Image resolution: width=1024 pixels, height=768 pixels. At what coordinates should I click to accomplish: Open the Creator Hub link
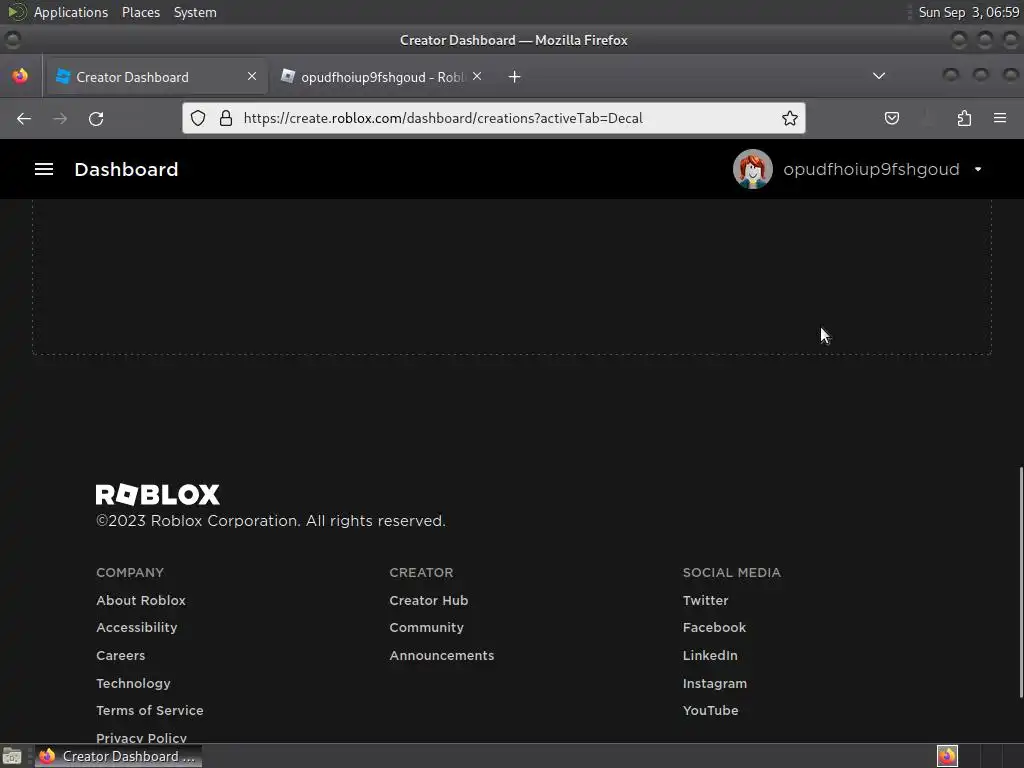click(428, 600)
